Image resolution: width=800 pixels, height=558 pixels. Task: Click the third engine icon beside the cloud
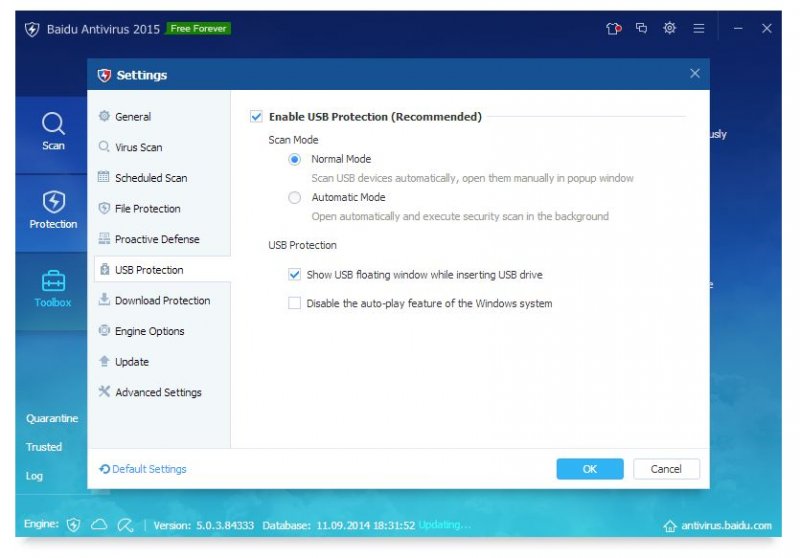click(x=125, y=525)
